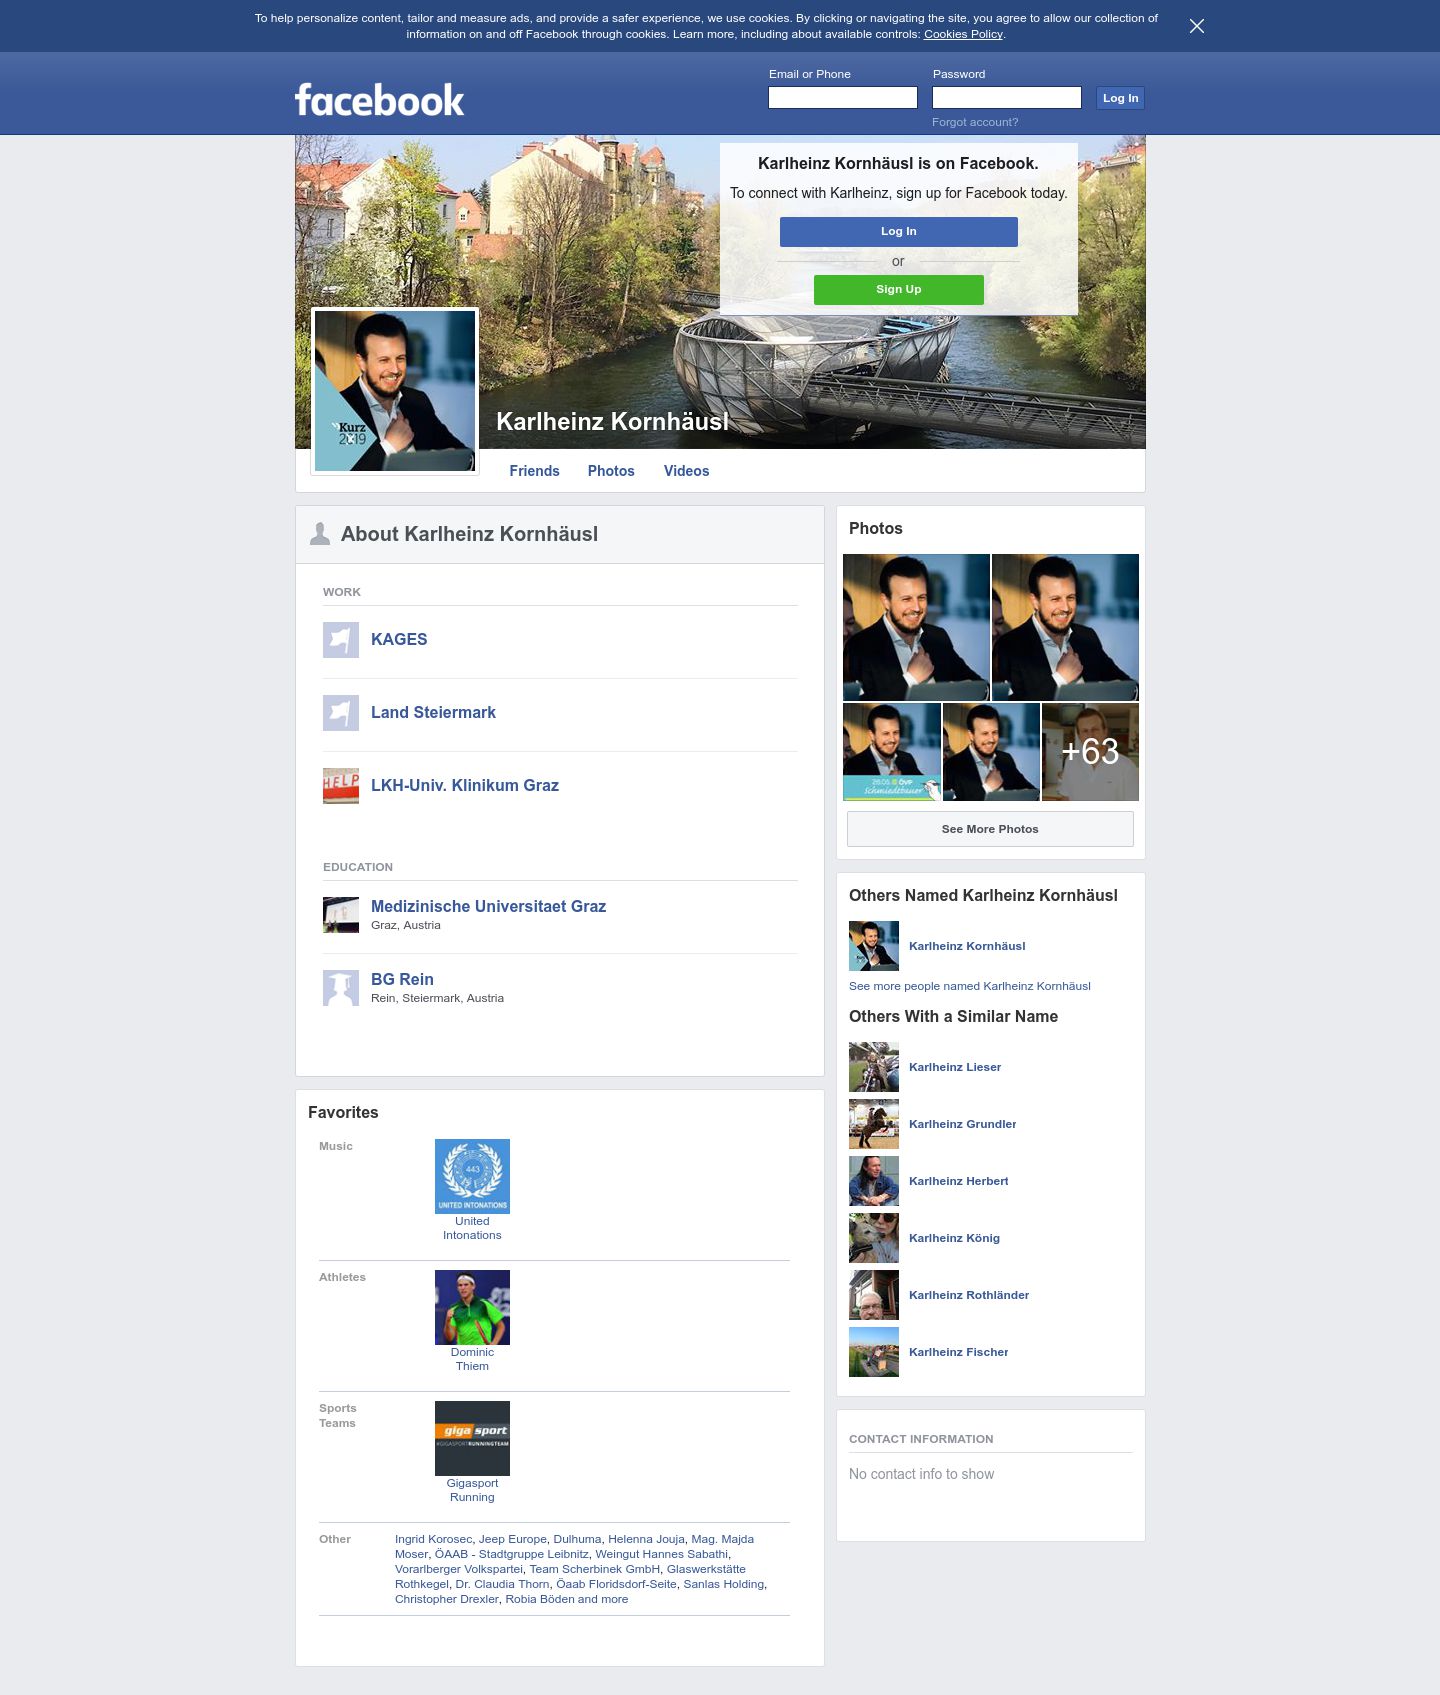Open See more people named Karlheinz Kornhäusl
Image resolution: width=1440 pixels, height=1695 pixels.
[x=970, y=986]
